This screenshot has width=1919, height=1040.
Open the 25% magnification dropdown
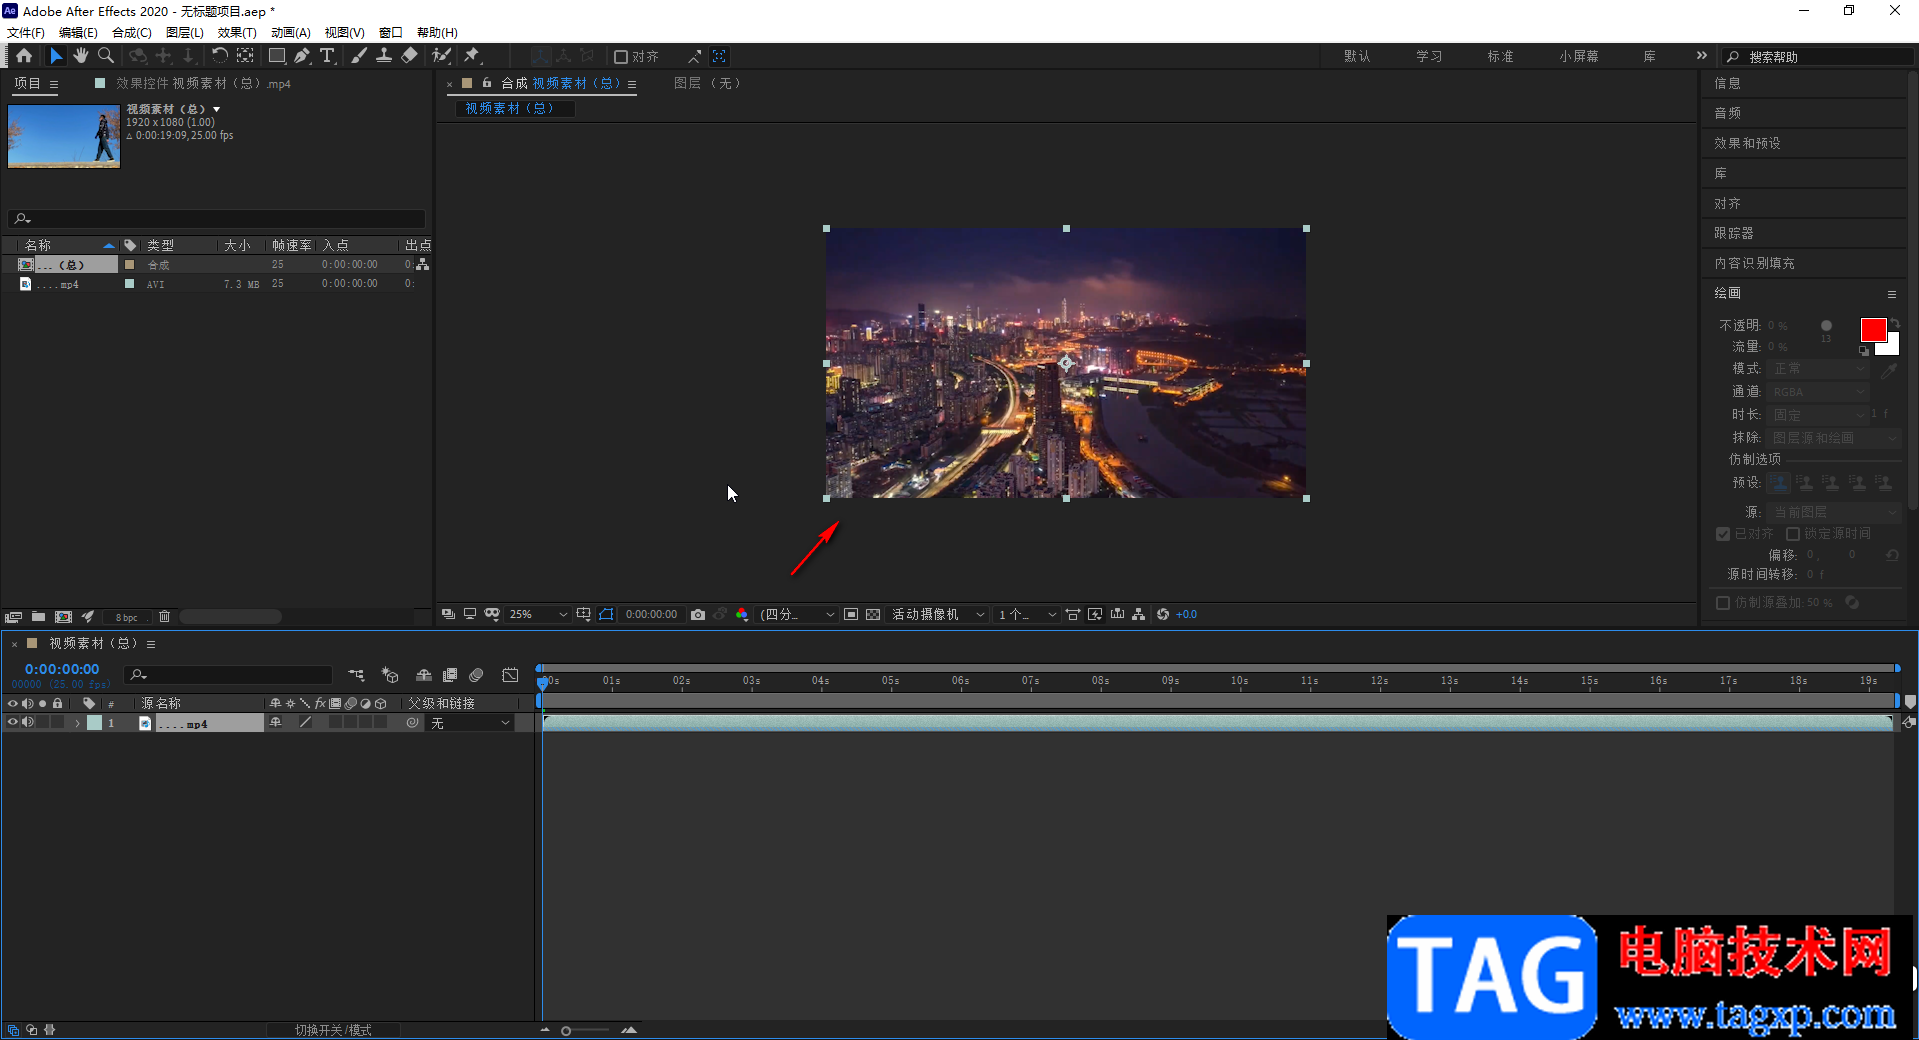coord(538,614)
